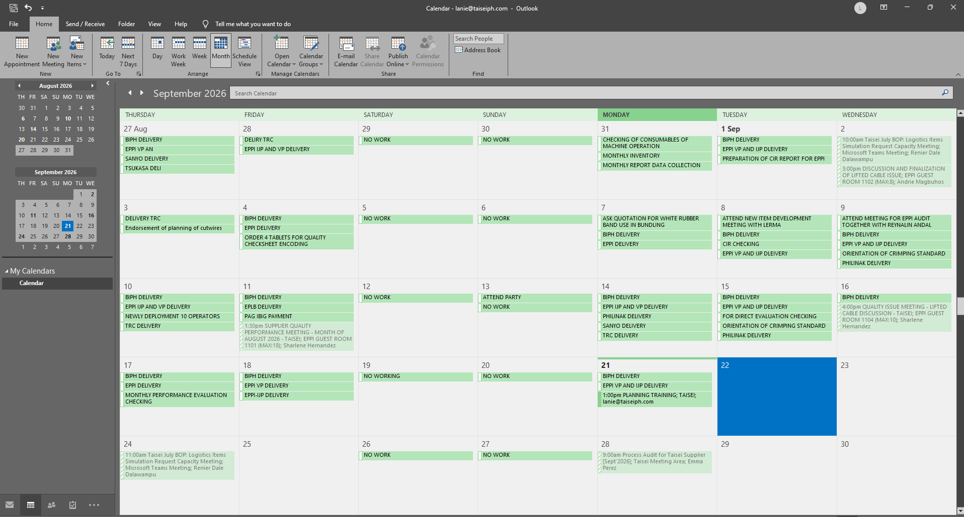Open PAG IBIG PAYMENT event
This screenshot has width=964, height=517.
click(x=297, y=317)
